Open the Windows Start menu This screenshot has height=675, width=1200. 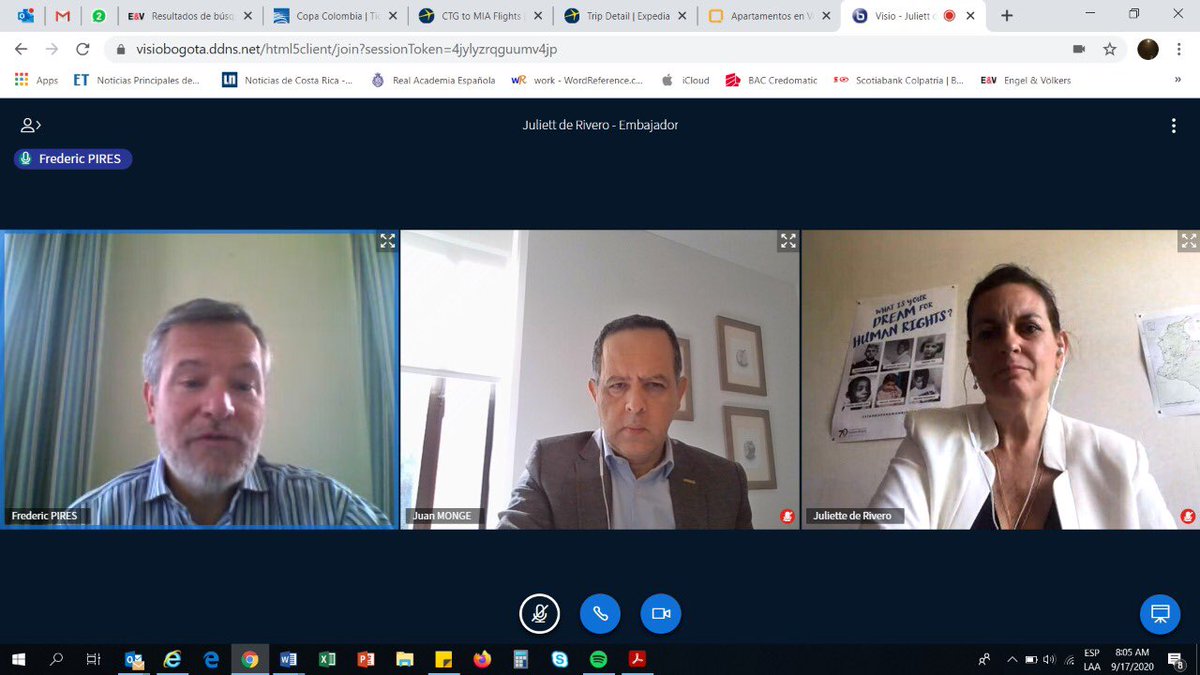pyautogui.click(x=18, y=659)
